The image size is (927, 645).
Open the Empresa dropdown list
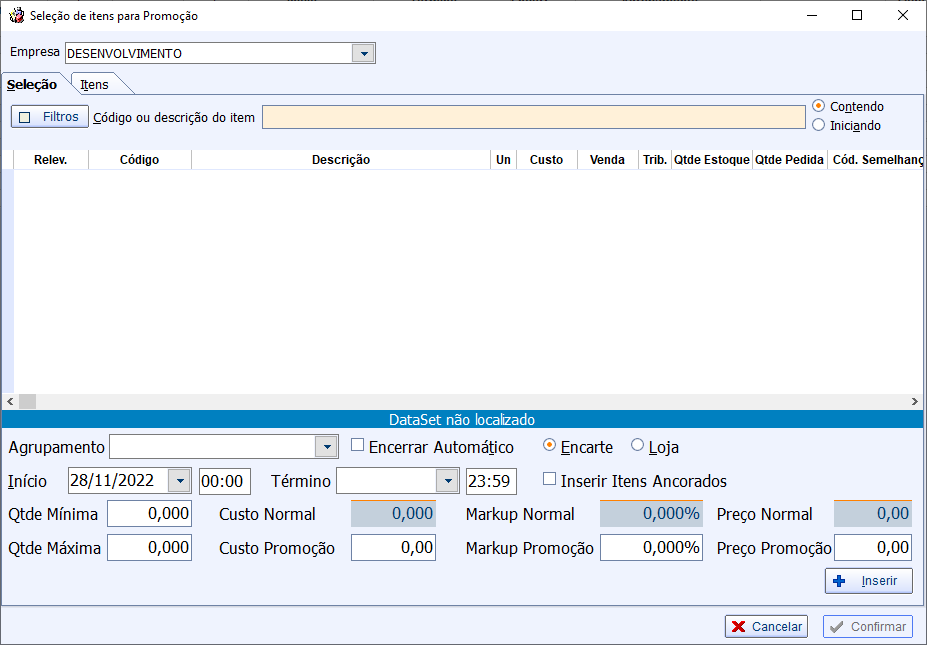[364, 53]
